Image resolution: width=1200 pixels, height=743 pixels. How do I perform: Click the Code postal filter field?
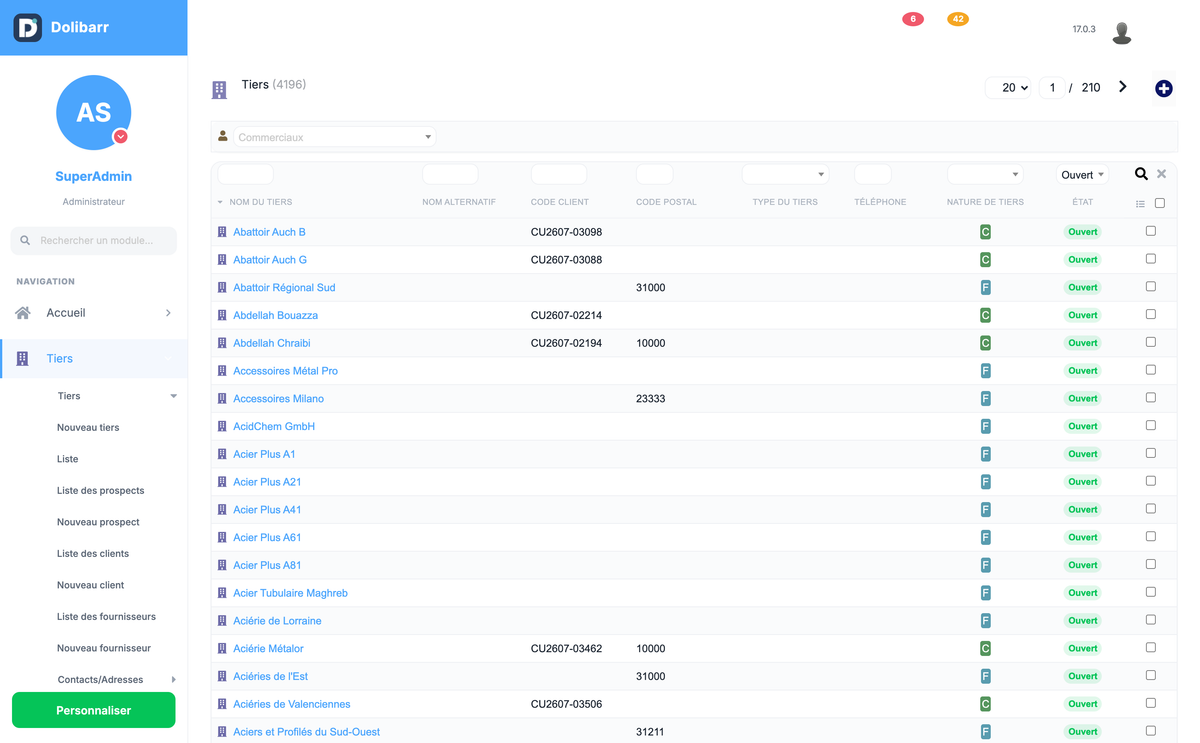(x=654, y=174)
